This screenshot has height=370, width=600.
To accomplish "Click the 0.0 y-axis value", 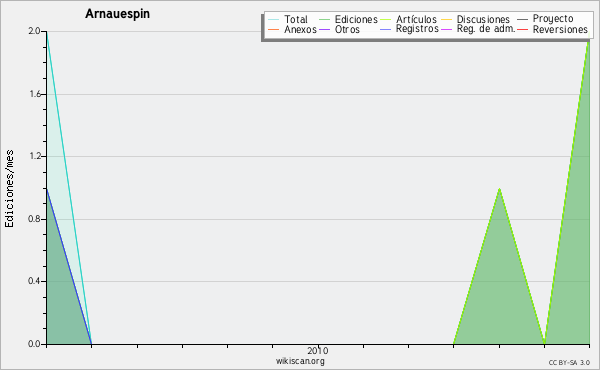I will point(34,344).
